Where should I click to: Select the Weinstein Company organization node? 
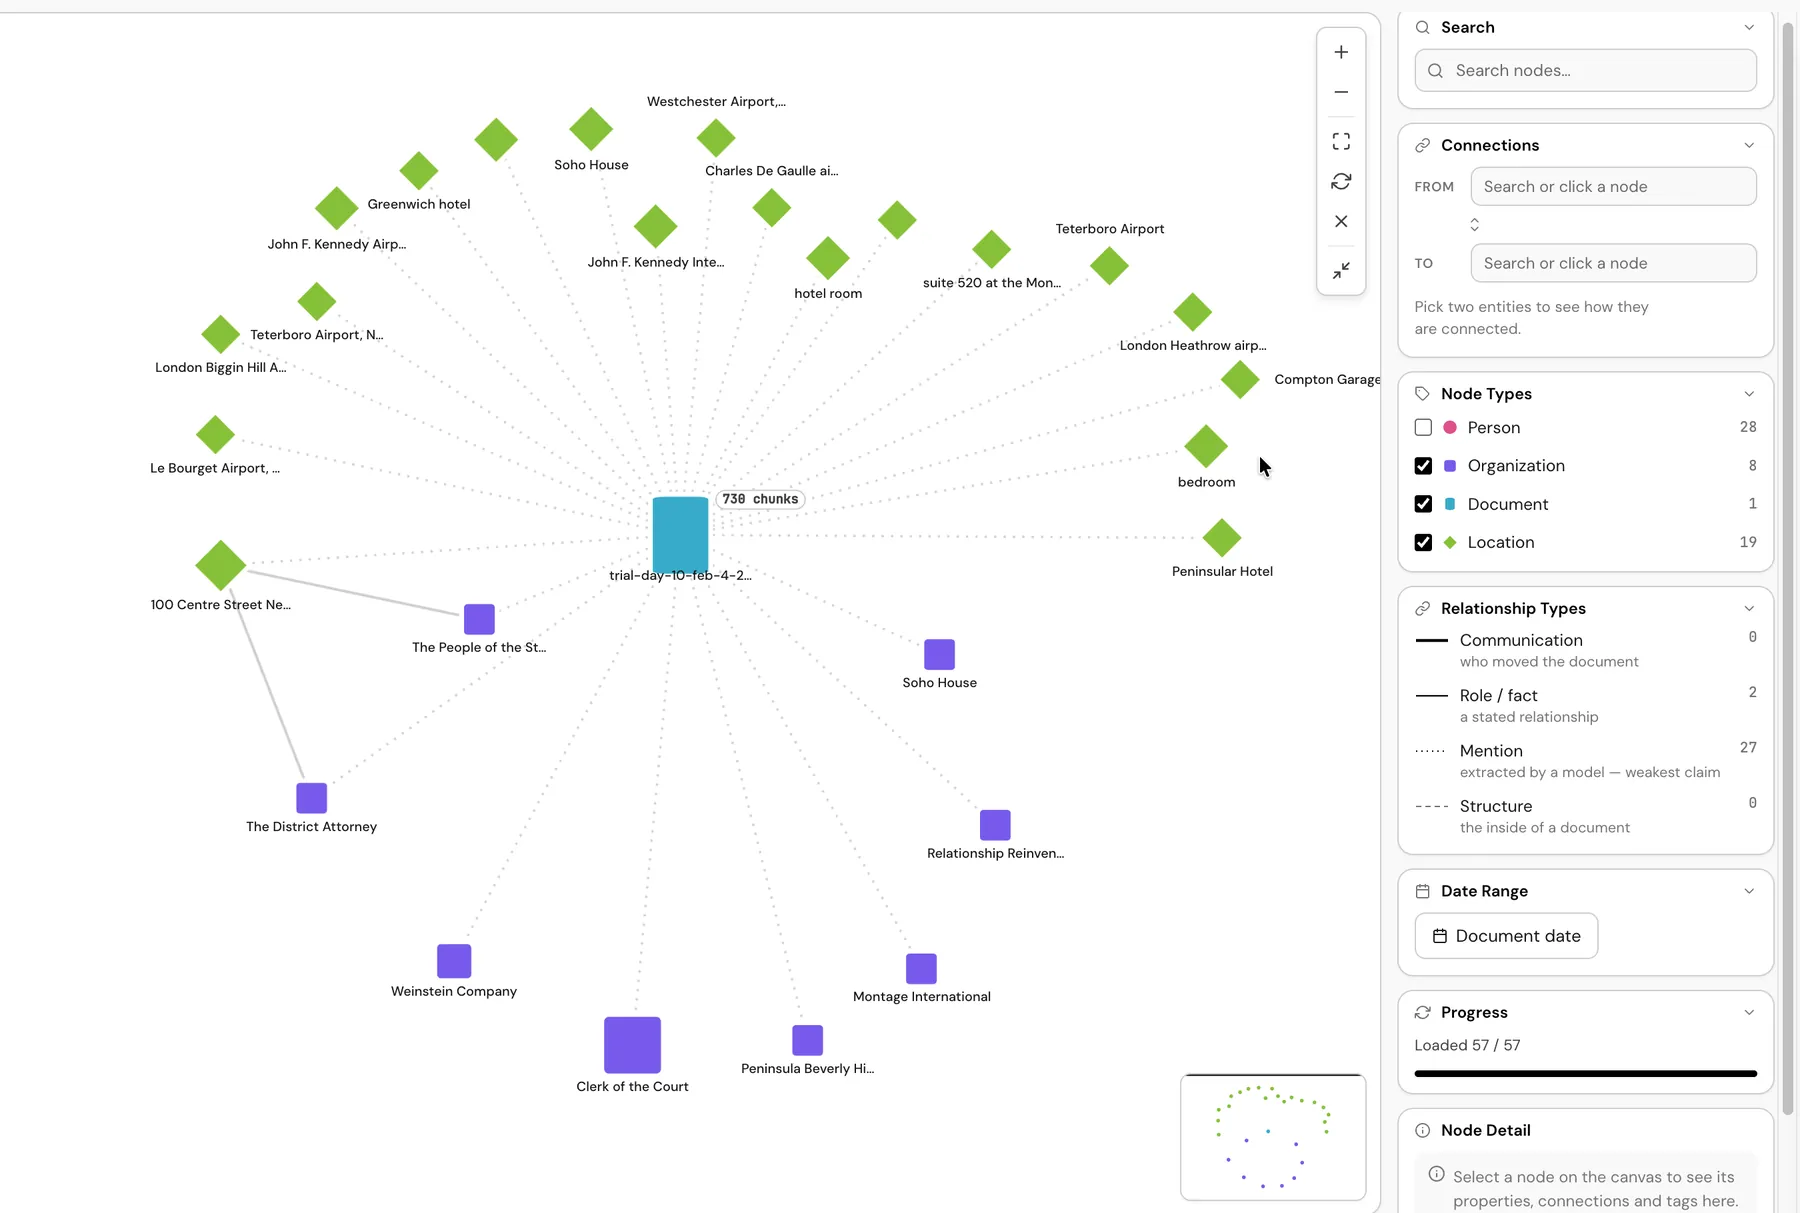click(454, 961)
